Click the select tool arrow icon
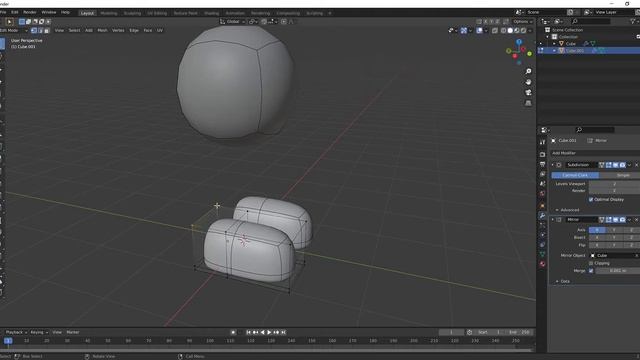Viewport: 640px width, 360px height. (x=9, y=22)
